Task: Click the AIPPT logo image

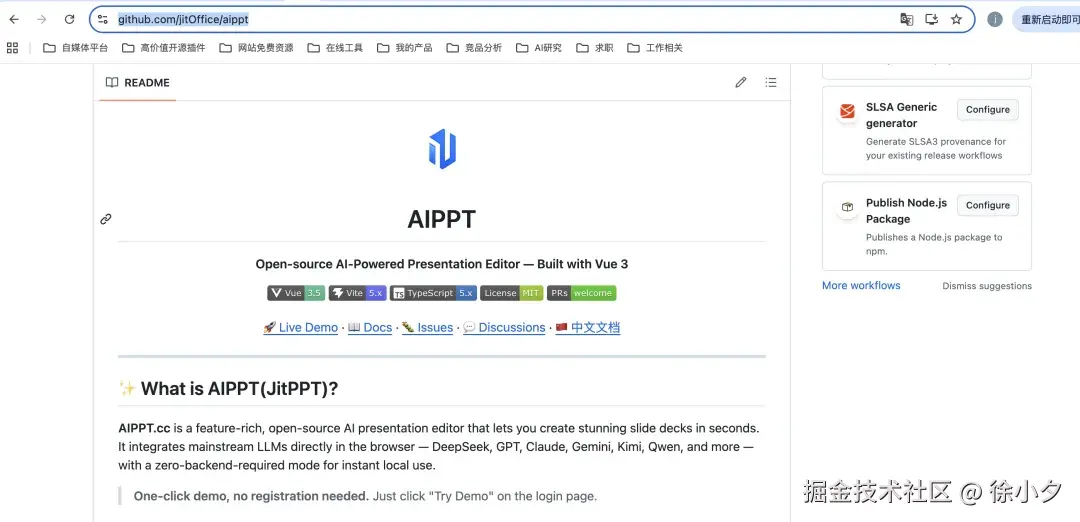Action: click(442, 149)
